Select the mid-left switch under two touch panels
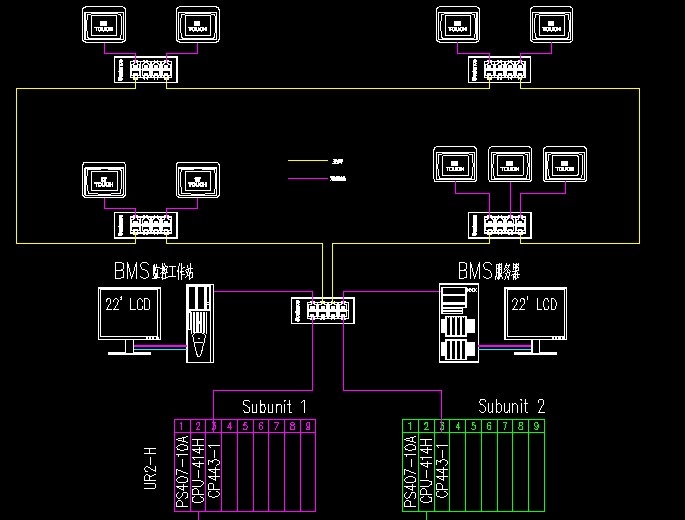685x520 pixels. click(146, 225)
